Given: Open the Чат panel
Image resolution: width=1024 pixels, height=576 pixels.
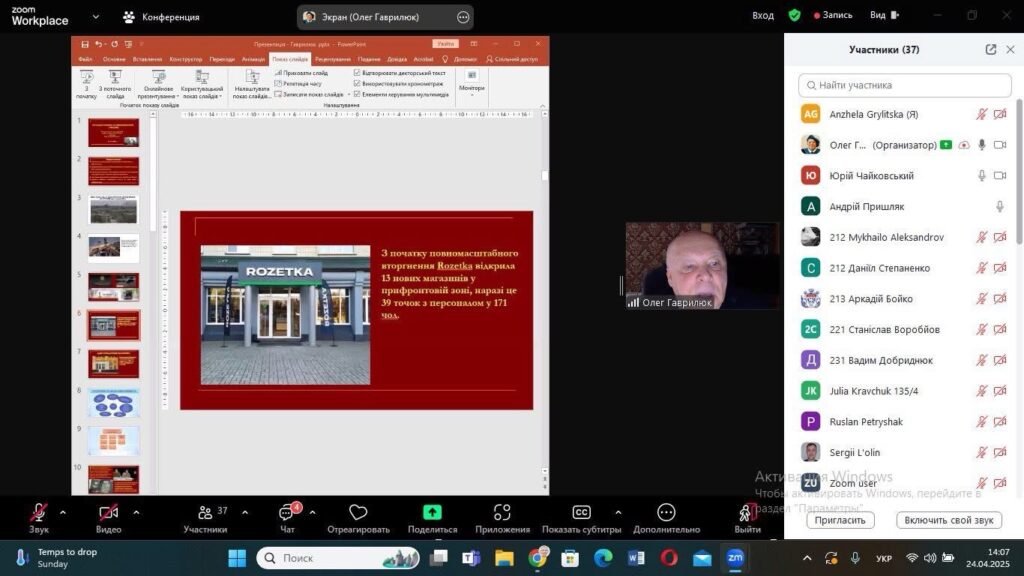Looking at the screenshot, I should coord(287,514).
